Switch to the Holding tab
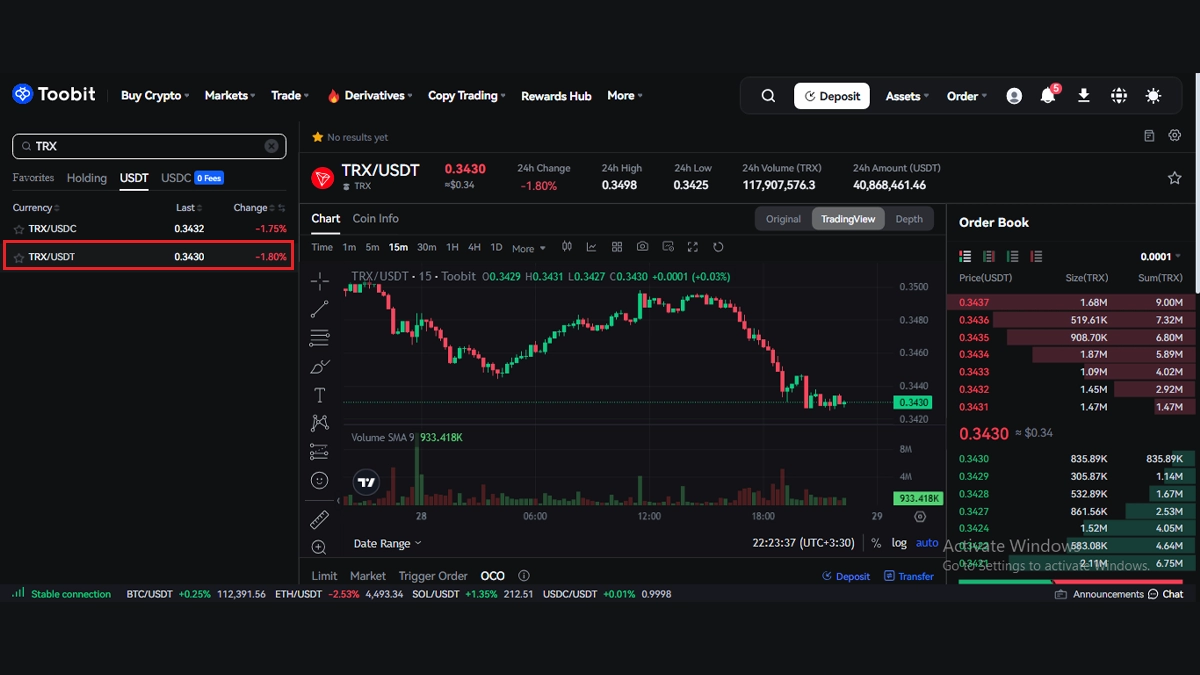This screenshot has width=1200, height=675. click(x=87, y=178)
